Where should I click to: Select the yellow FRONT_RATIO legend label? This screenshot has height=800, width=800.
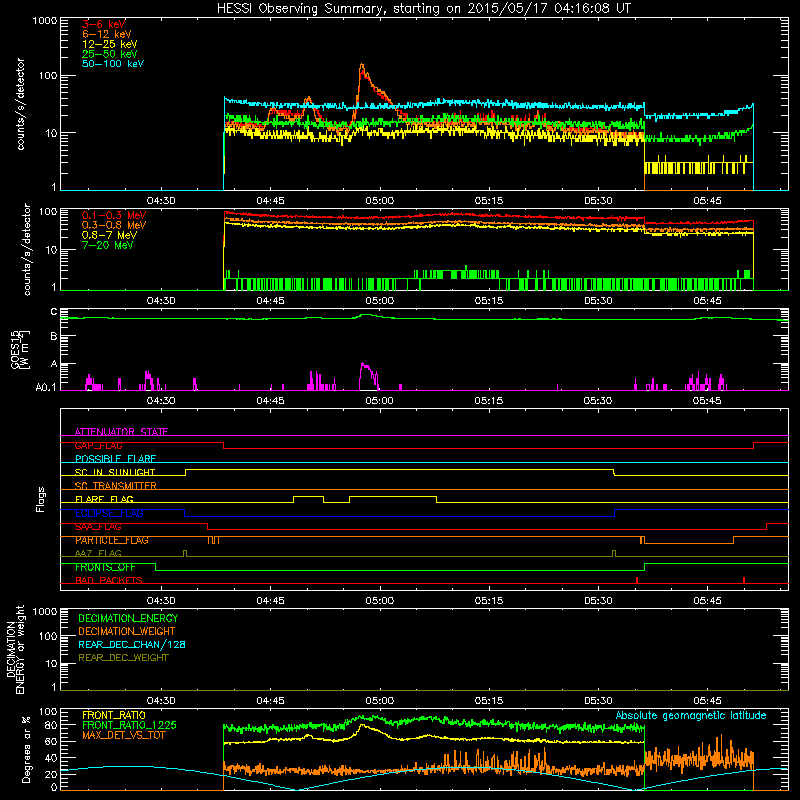pos(114,715)
